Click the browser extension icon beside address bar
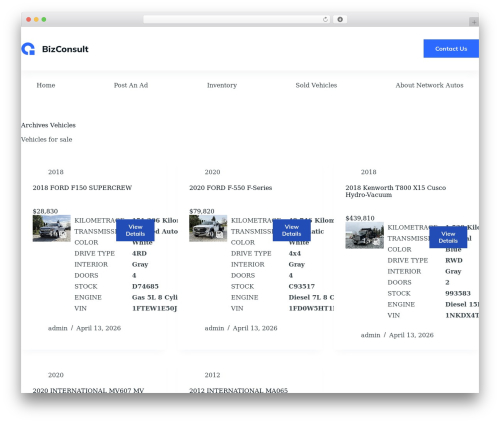The image size is (500, 423). [340, 20]
